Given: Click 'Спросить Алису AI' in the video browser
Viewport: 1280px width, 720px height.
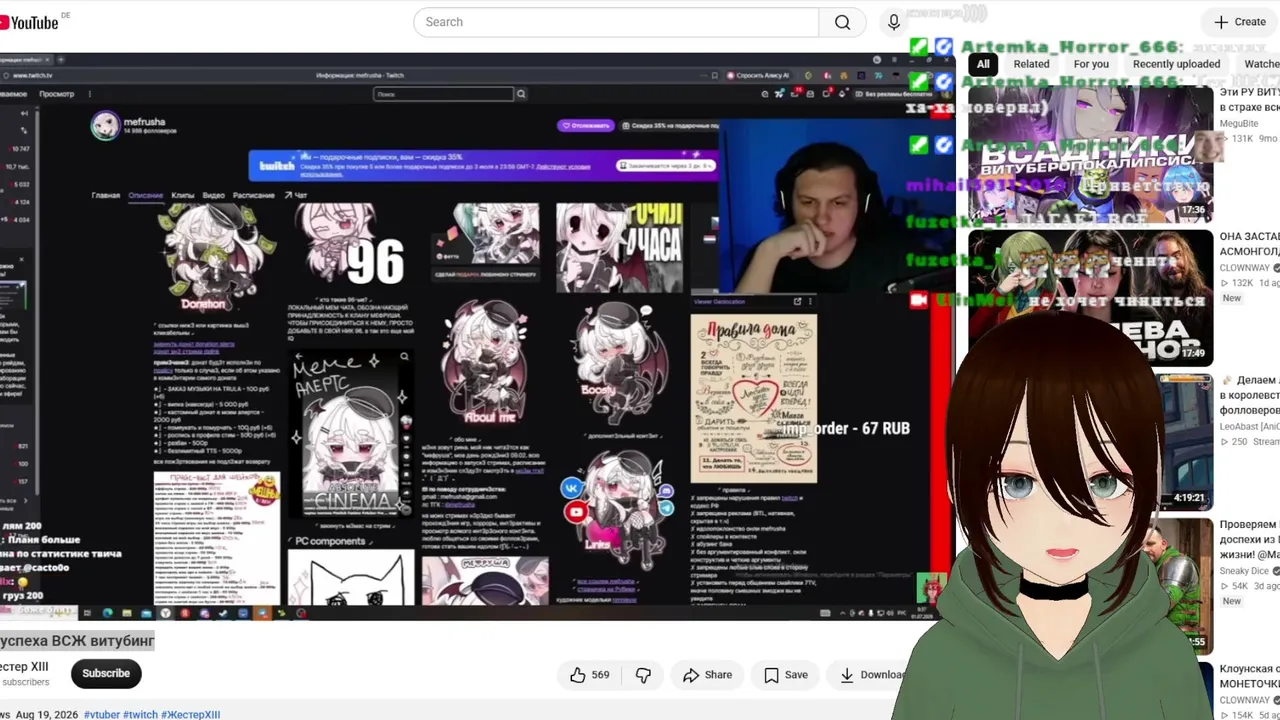Looking at the screenshot, I should (x=760, y=75).
